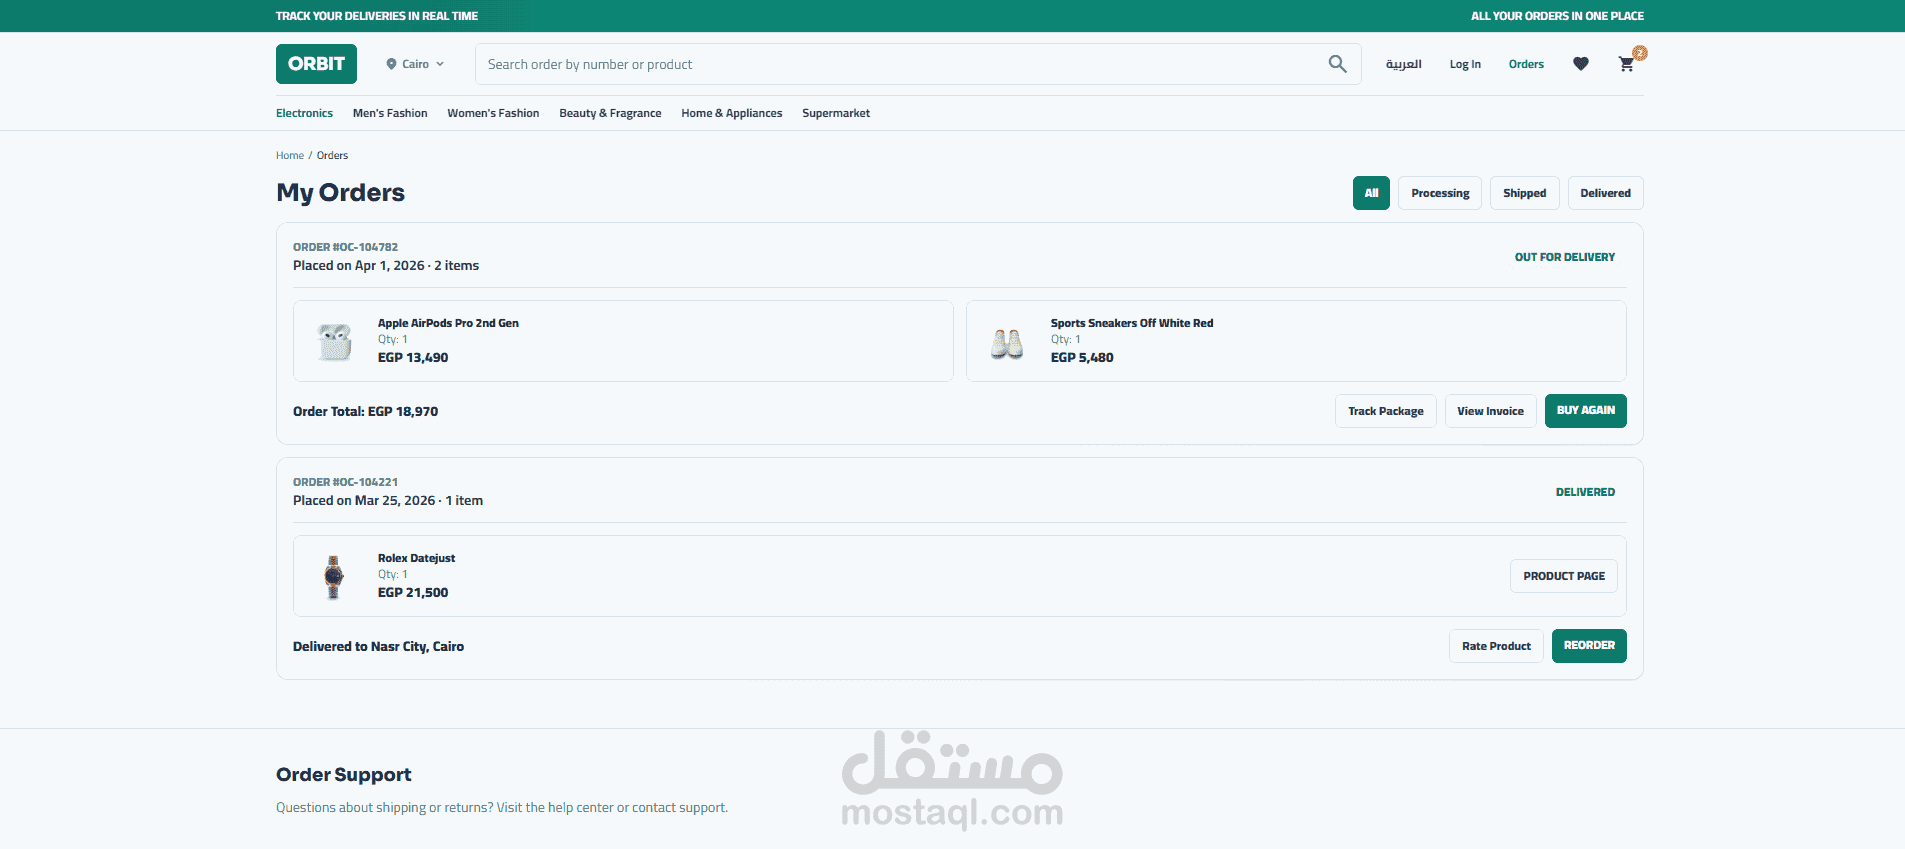Open the Electronics category
This screenshot has width=1905, height=849.
point(304,113)
